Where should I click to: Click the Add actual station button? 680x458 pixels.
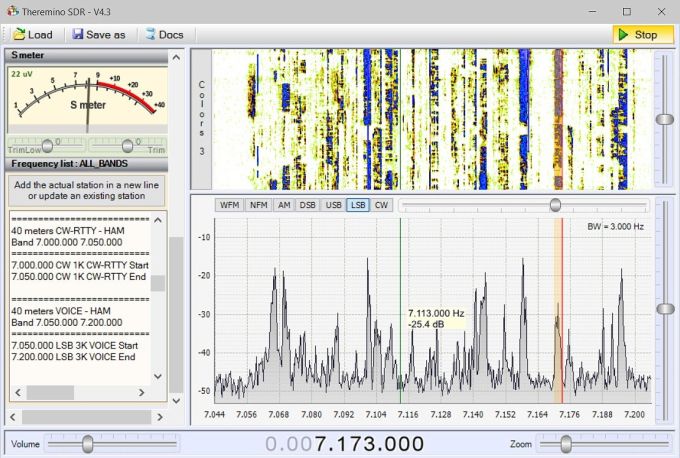(86, 190)
